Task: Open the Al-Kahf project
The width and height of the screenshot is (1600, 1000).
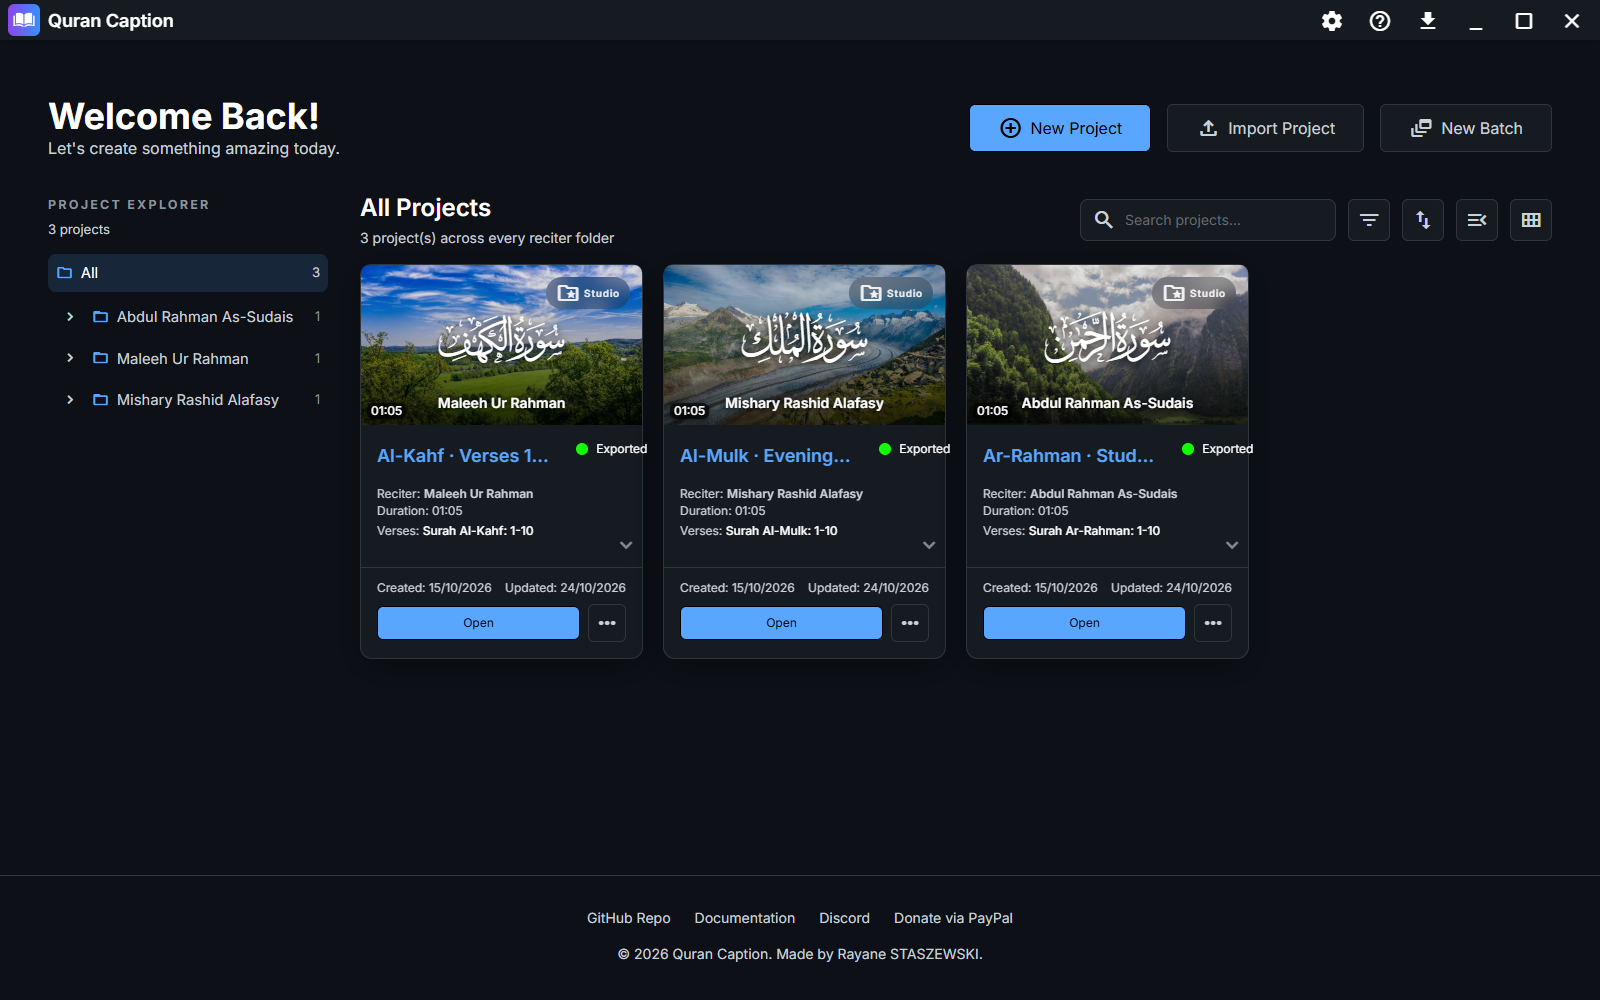Action: pyautogui.click(x=478, y=623)
